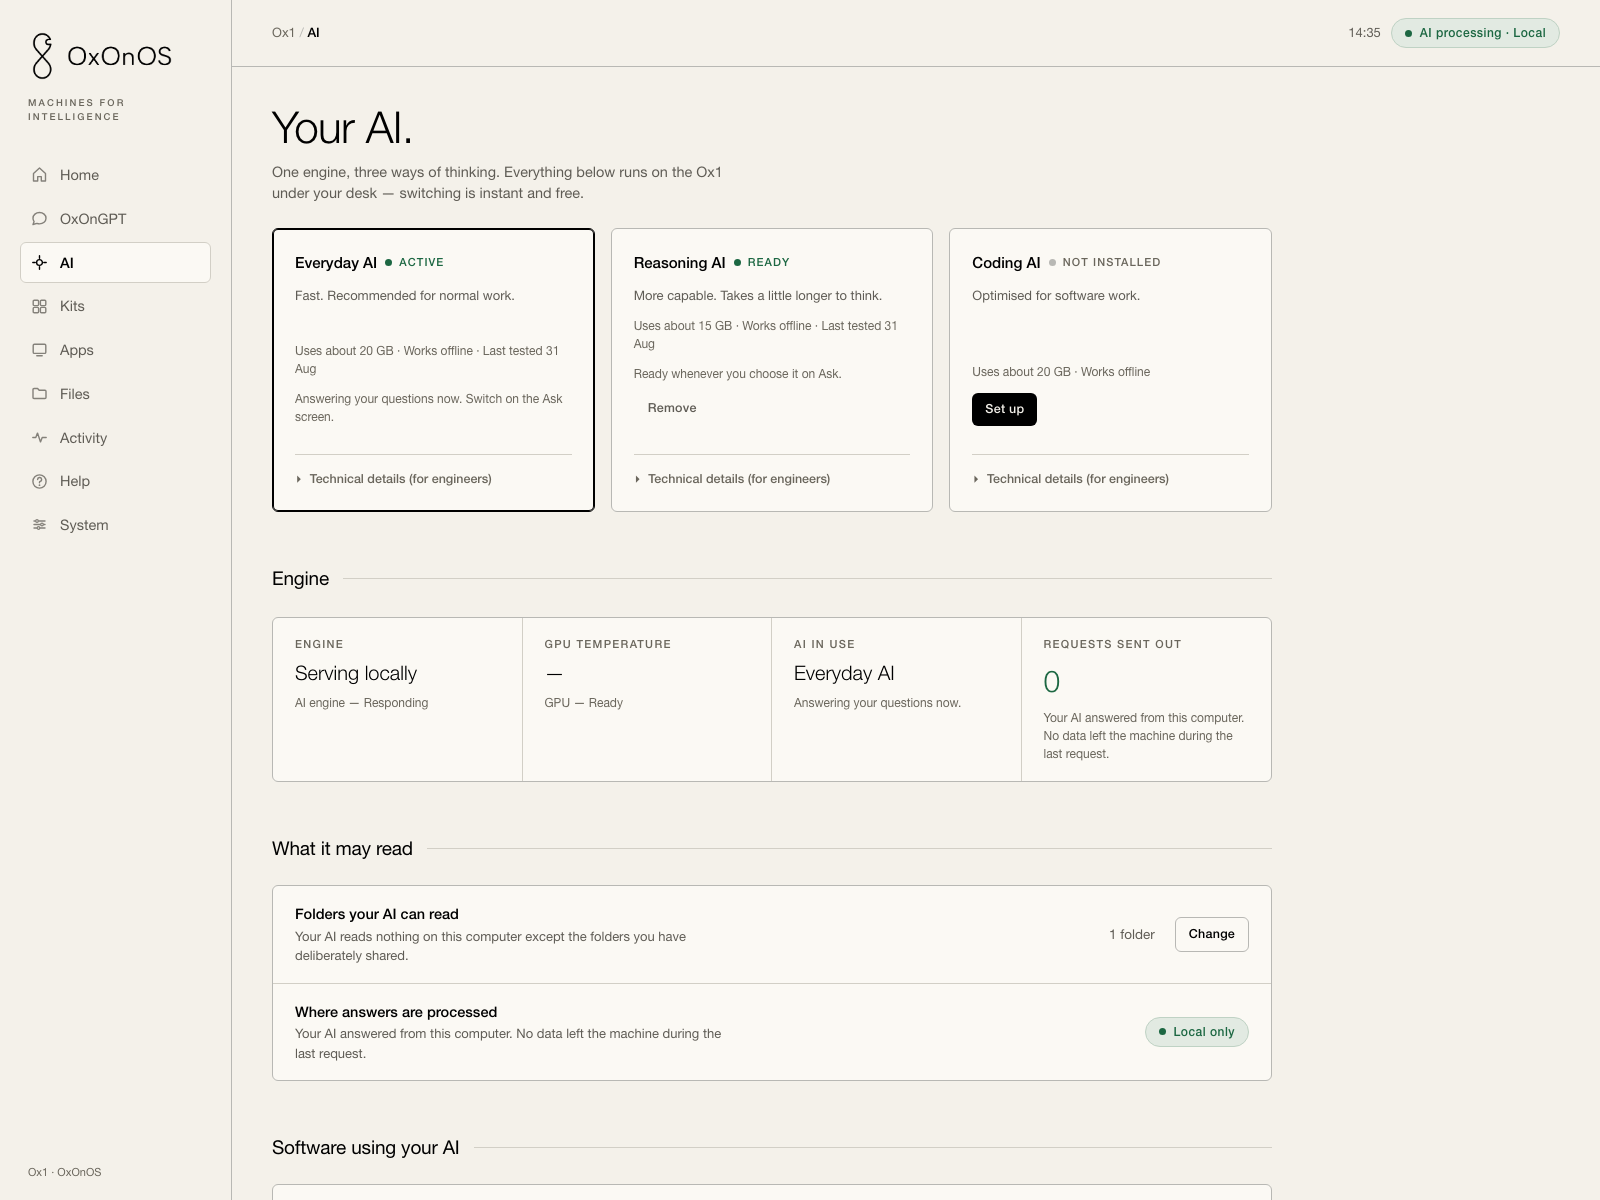Select the Everyday AI card title
This screenshot has height=1200, width=1600.
point(336,263)
